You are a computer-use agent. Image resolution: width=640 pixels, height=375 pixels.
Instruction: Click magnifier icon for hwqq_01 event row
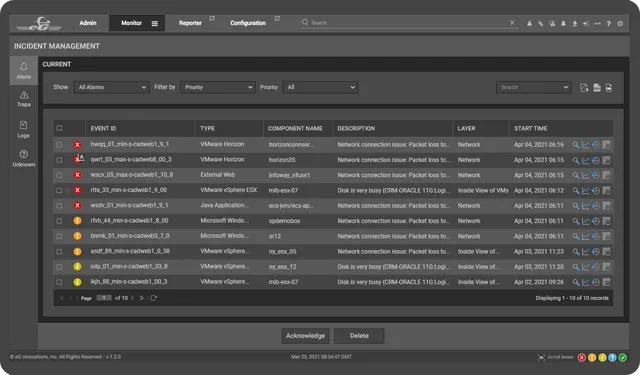pyautogui.click(x=576, y=145)
